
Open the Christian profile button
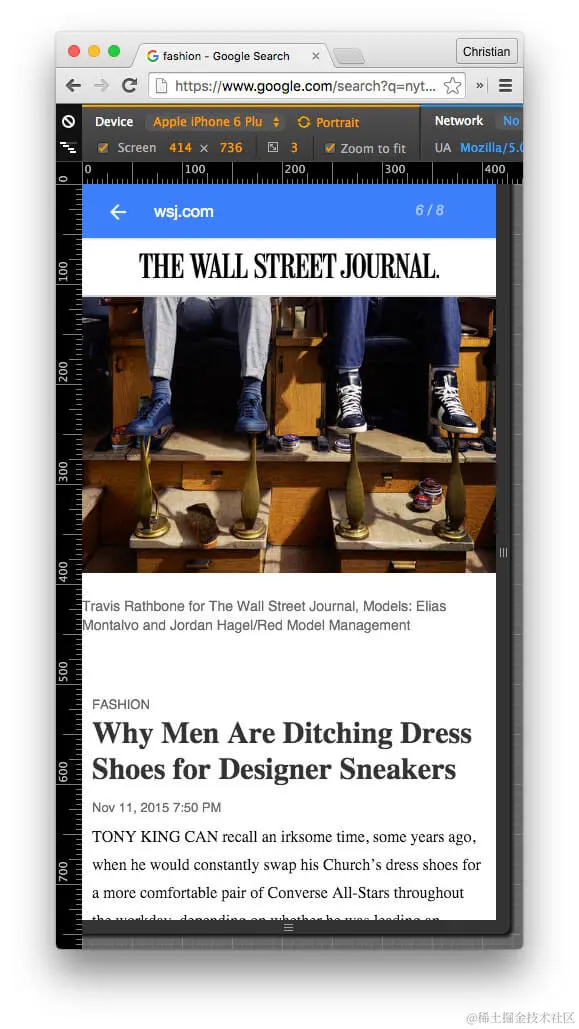tap(486, 51)
